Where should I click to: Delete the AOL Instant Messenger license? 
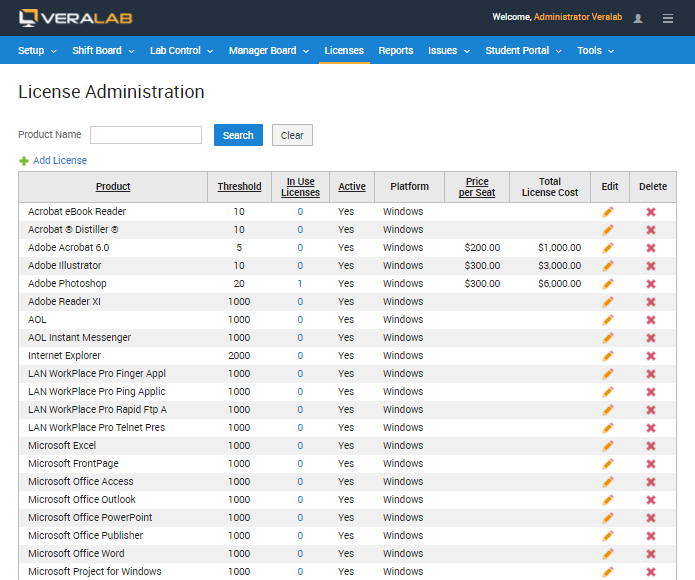click(x=651, y=338)
